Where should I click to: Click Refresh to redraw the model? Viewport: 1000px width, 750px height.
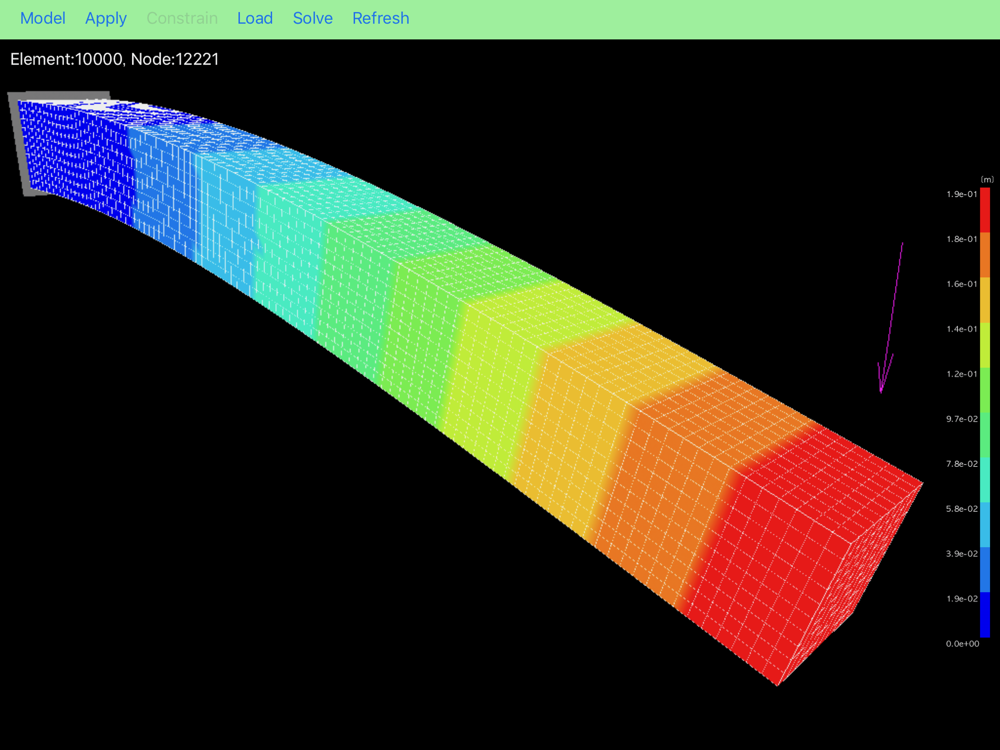[381, 18]
